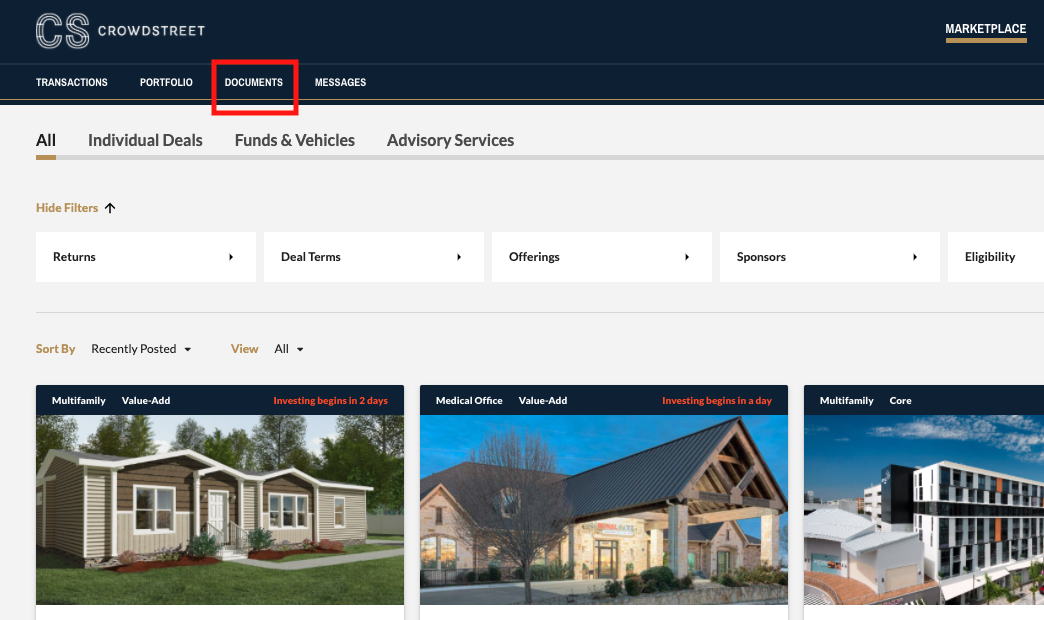Switch to the Individual Deals tab

coord(145,141)
